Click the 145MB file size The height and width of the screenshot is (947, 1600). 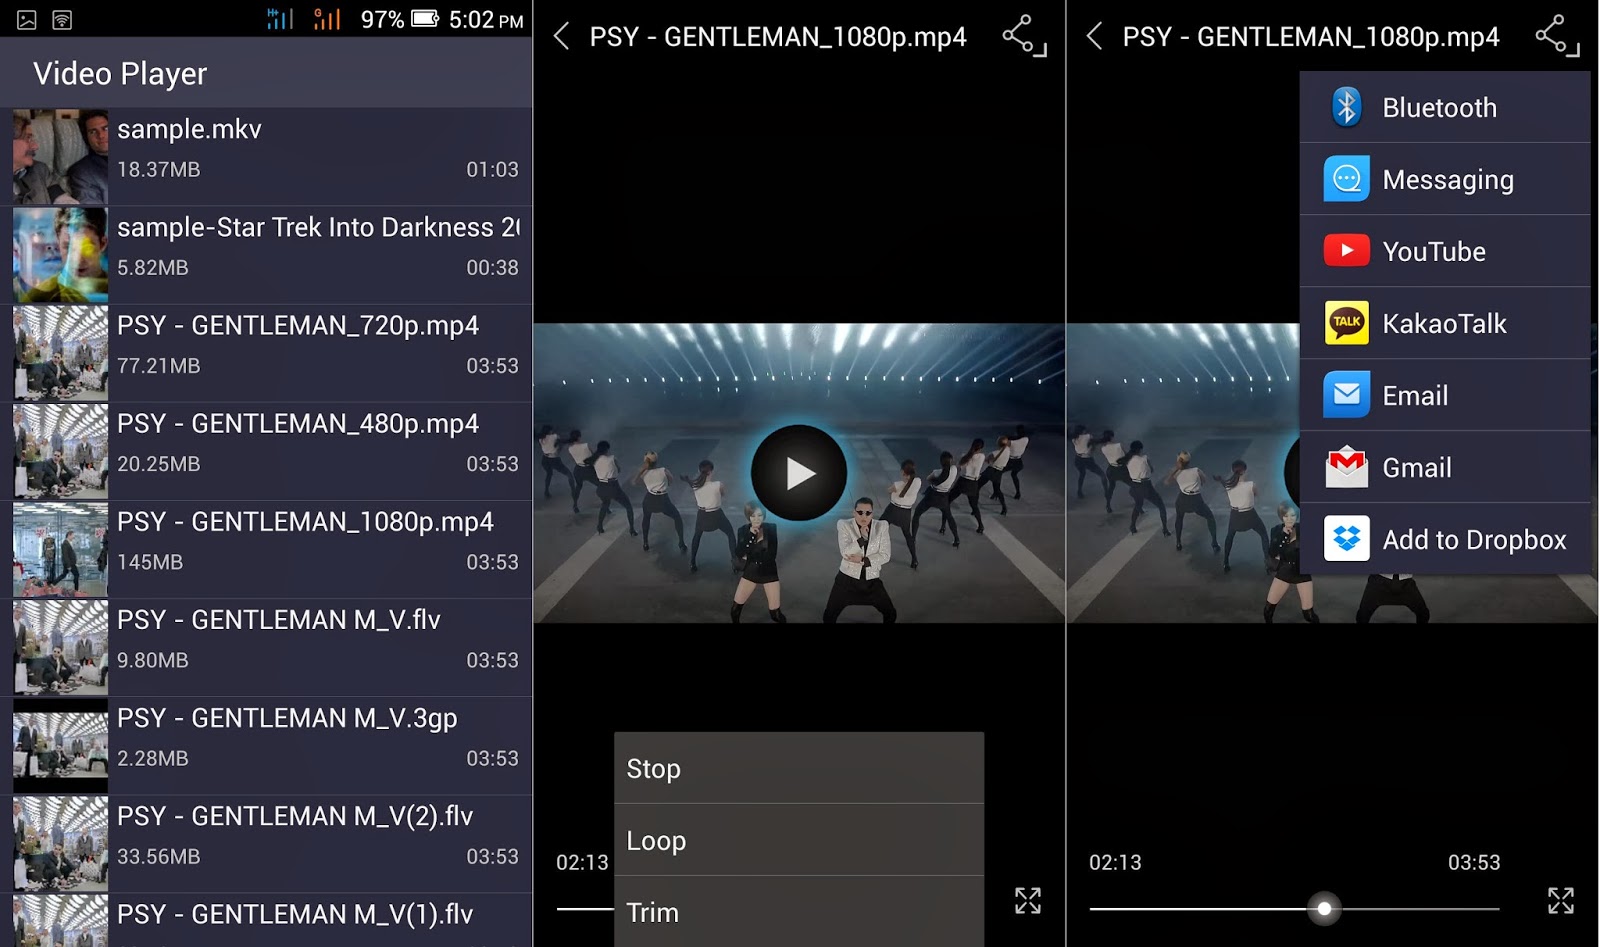[150, 562]
